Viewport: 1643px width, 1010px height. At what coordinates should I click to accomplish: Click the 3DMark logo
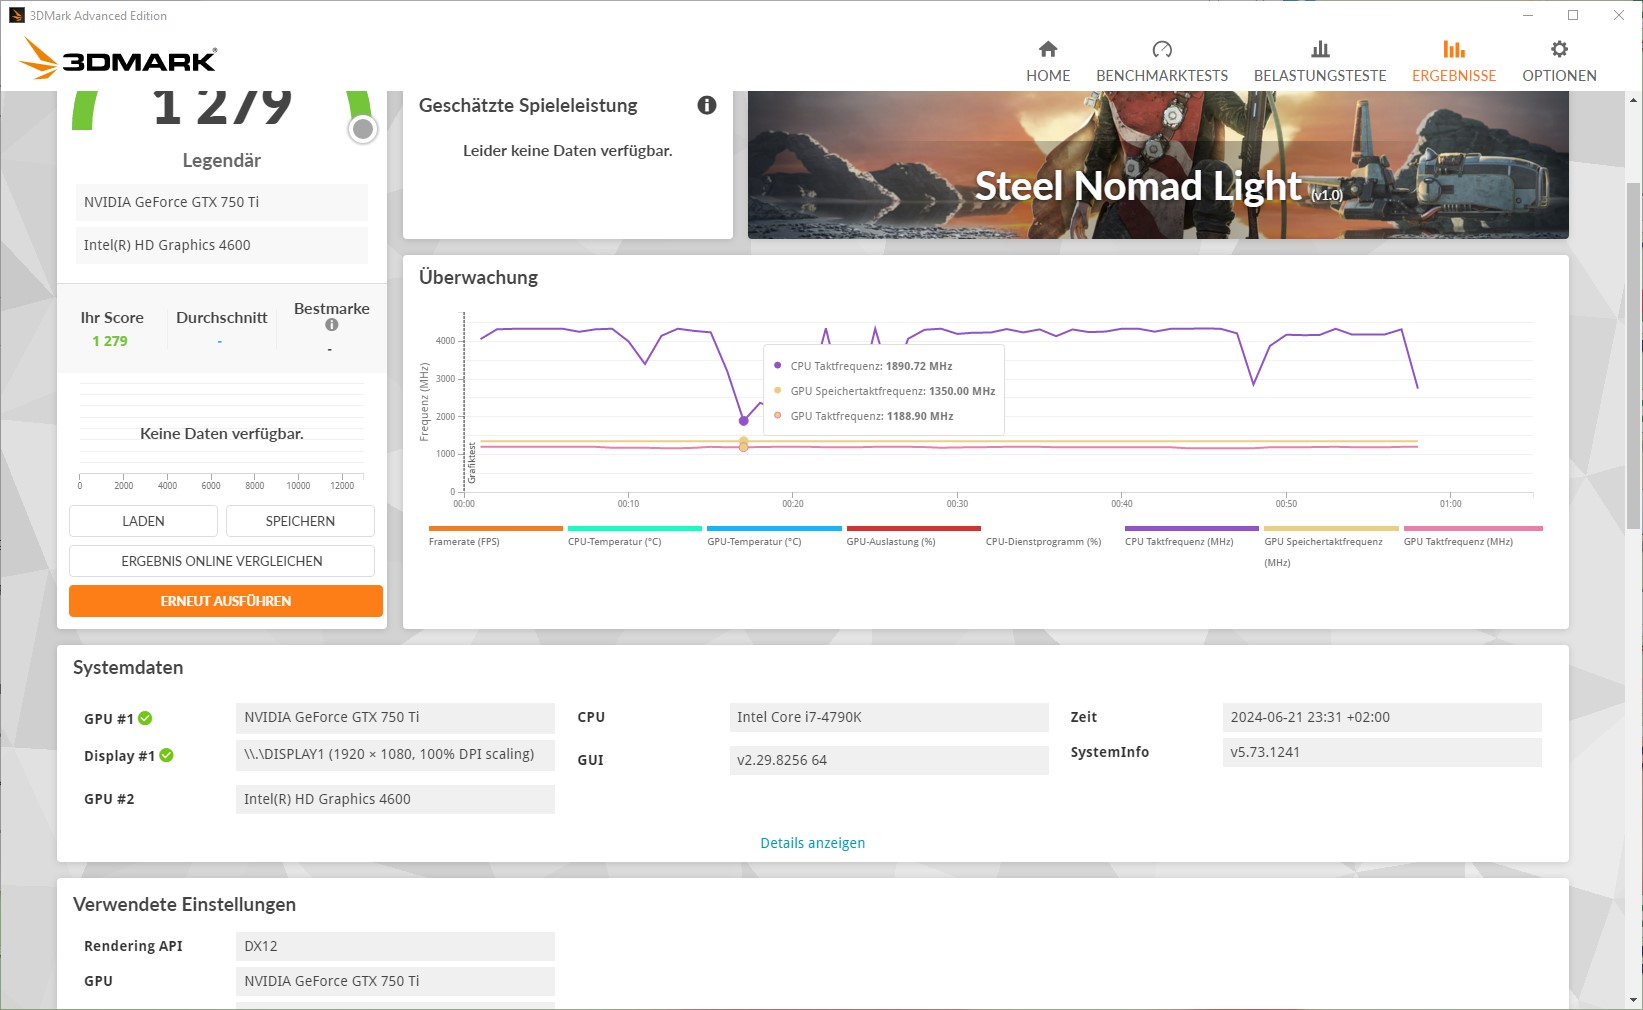coord(118,59)
